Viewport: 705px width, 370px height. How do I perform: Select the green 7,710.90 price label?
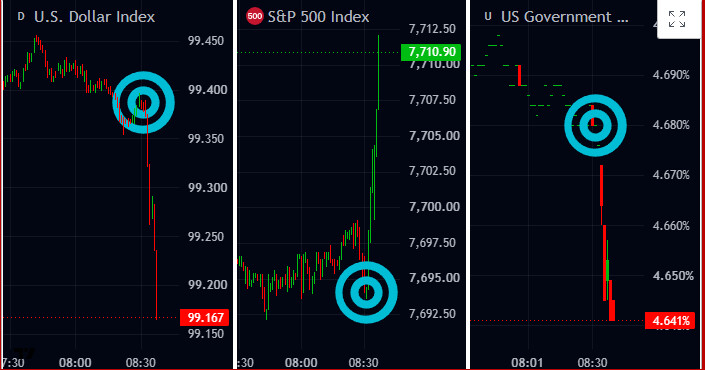(x=431, y=52)
